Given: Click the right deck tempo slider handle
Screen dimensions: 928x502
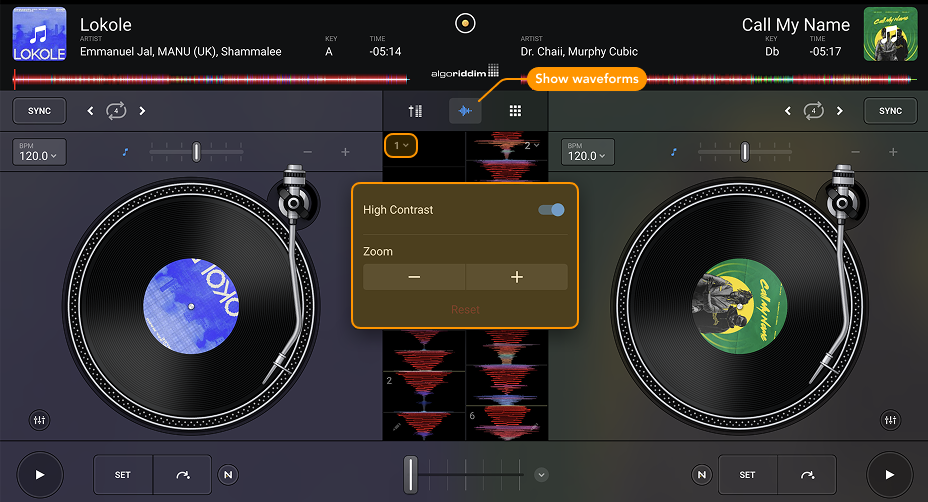Looking at the screenshot, I should [x=745, y=152].
